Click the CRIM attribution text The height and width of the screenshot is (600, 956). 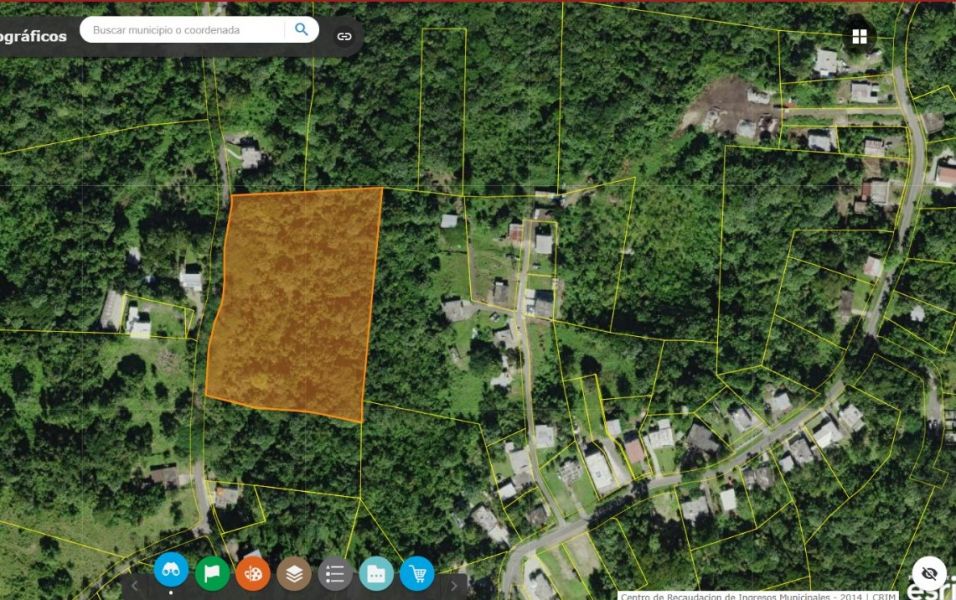pyautogui.click(x=757, y=596)
